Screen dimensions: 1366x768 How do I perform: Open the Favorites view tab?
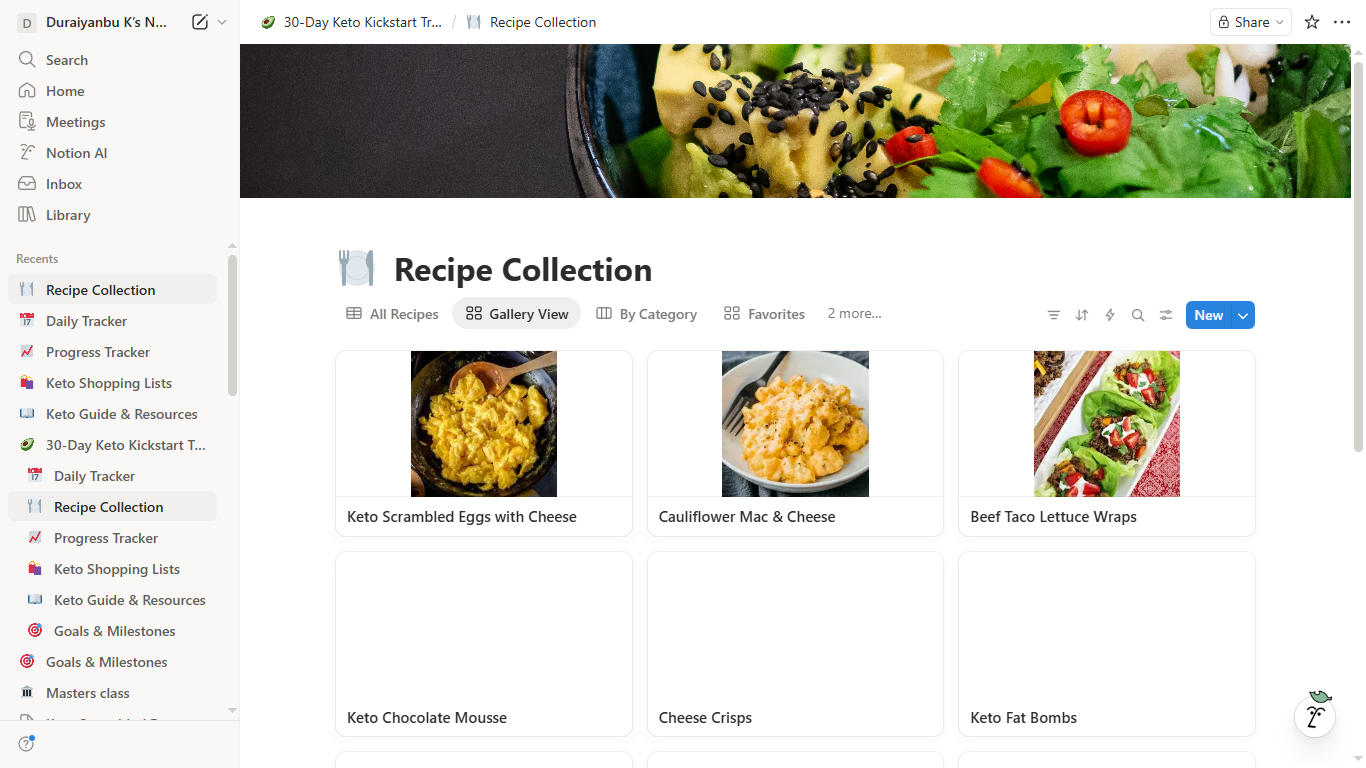click(764, 314)
